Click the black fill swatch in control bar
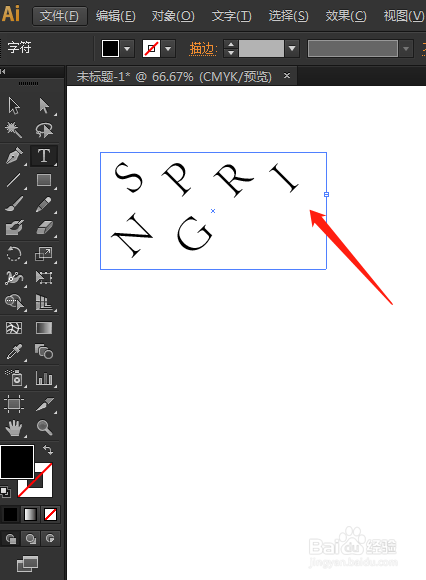This screenshot has height=580, width=426. tap(110, 48)
